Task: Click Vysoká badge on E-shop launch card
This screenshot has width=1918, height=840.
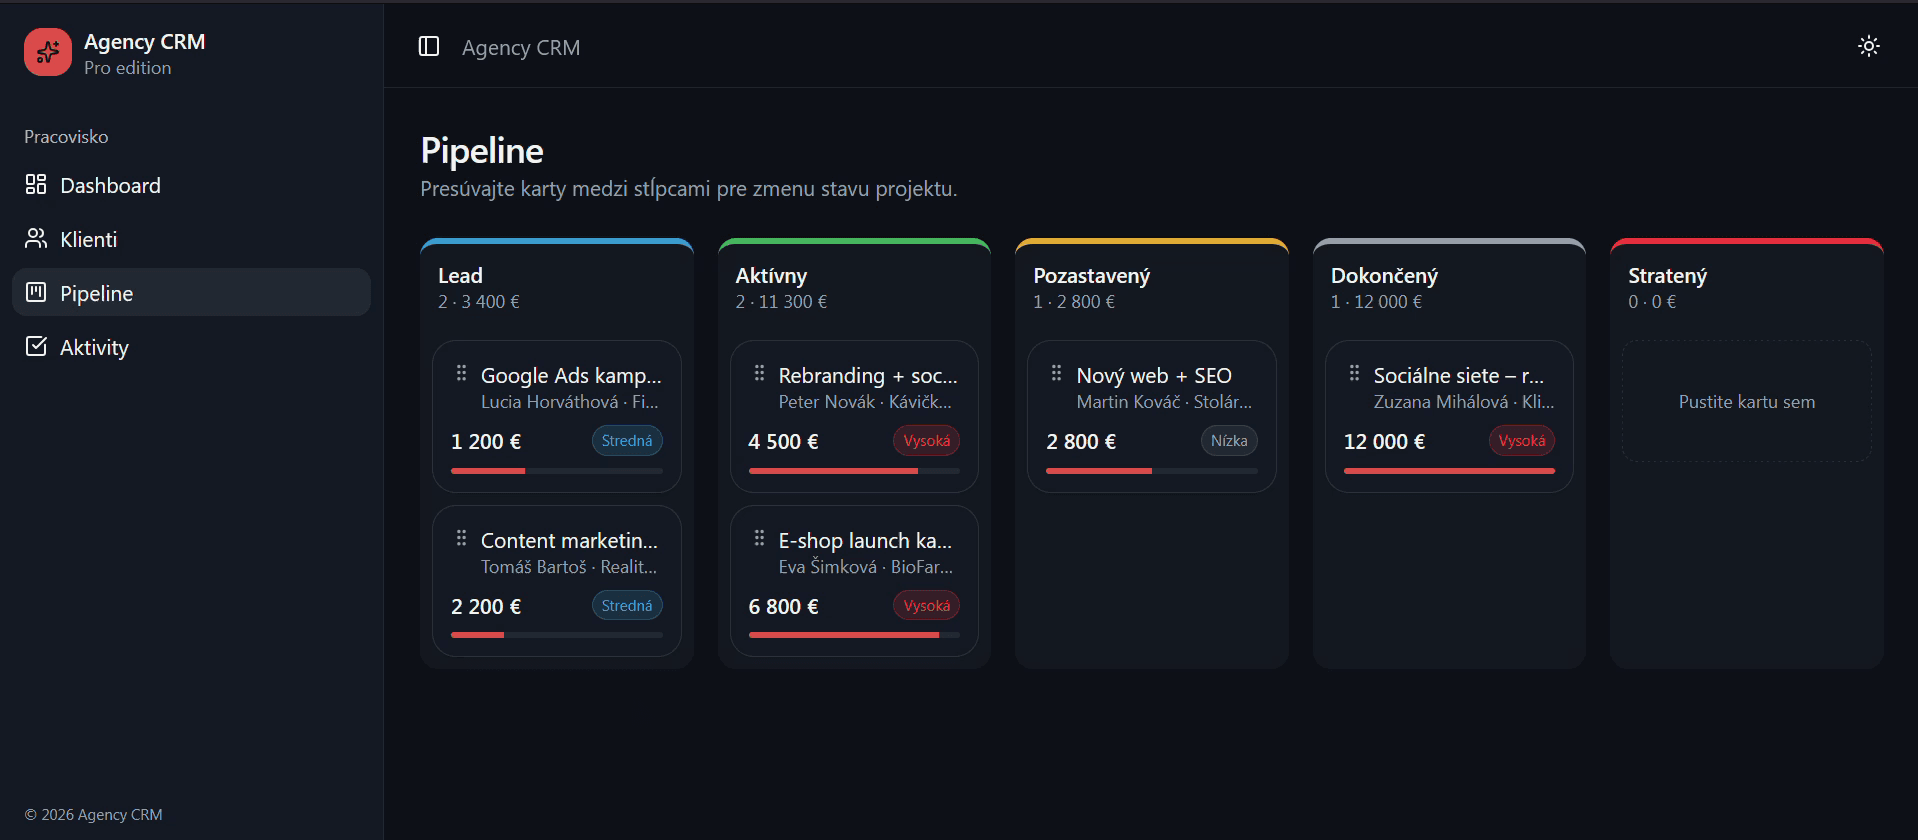Action: point(926,606)
